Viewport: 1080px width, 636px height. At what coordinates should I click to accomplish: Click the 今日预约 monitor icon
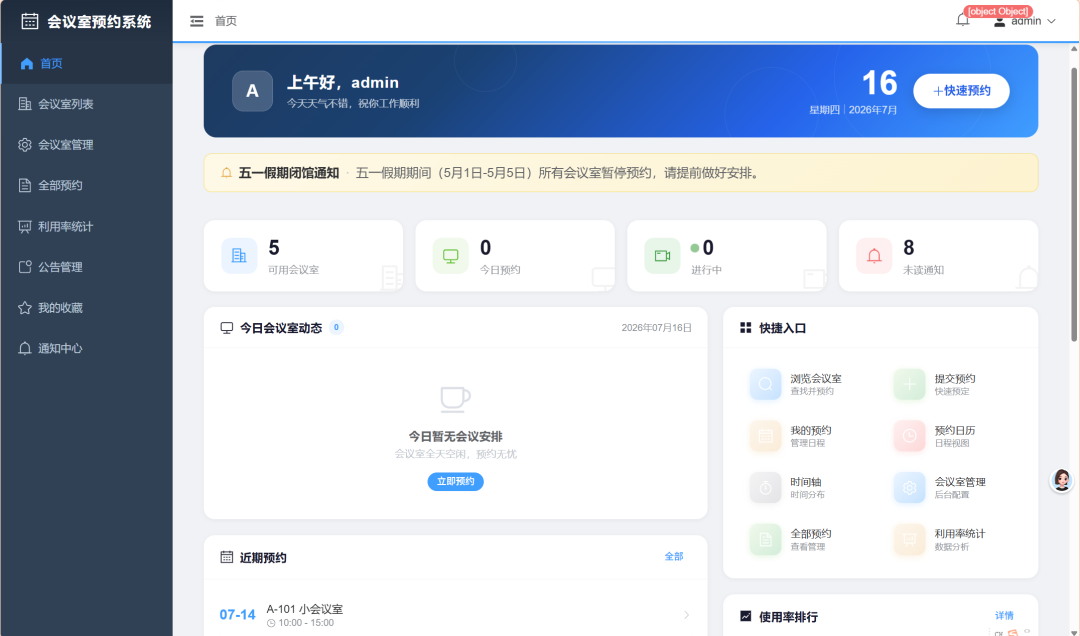tap(450, 256)
